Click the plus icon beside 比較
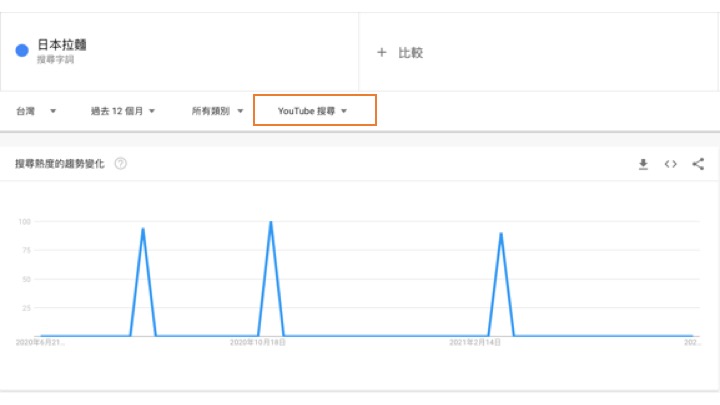720x405 pixels. tap(381, 52)
